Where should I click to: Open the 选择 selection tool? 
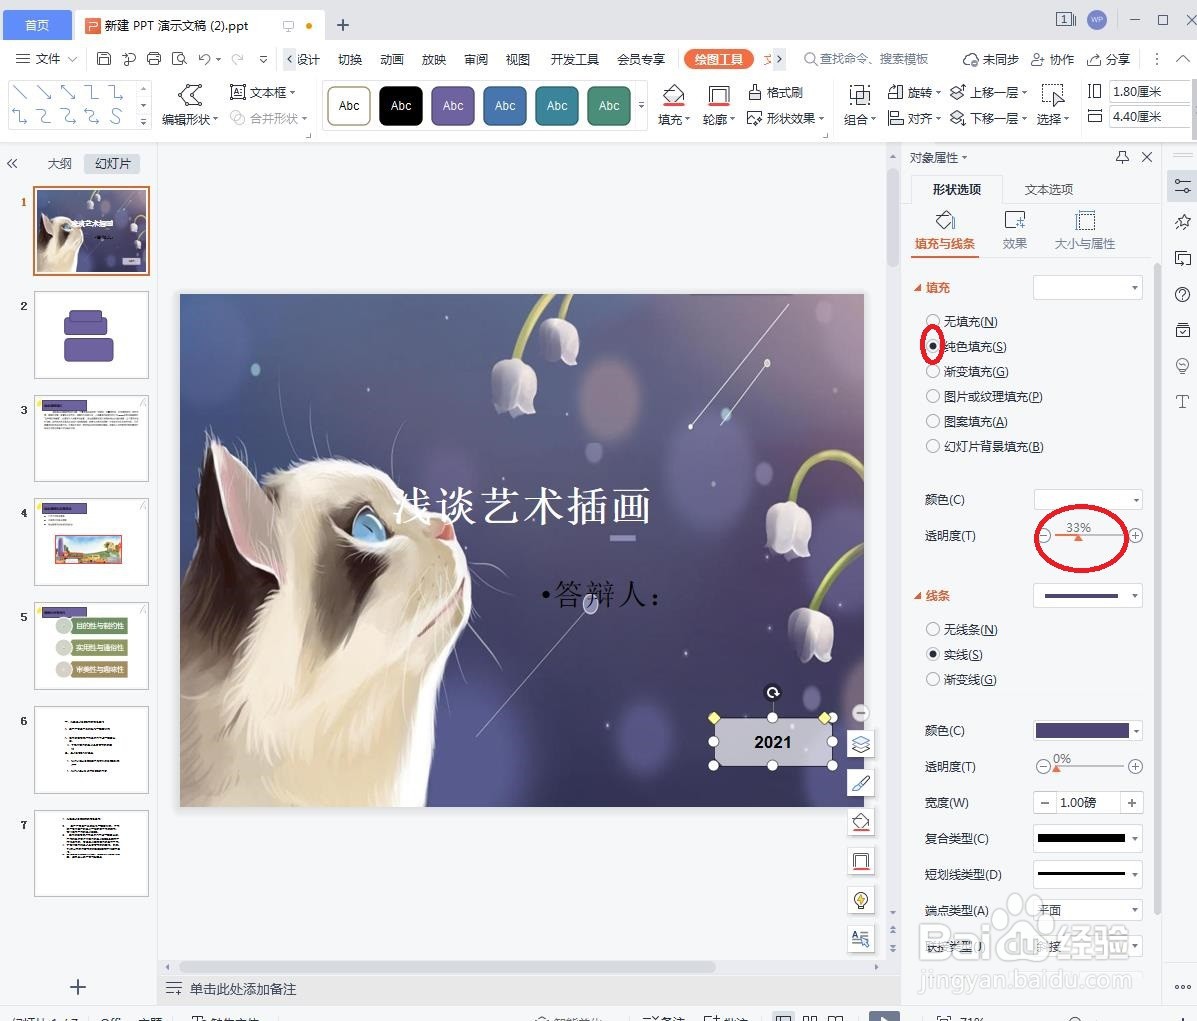(1053, 105)
